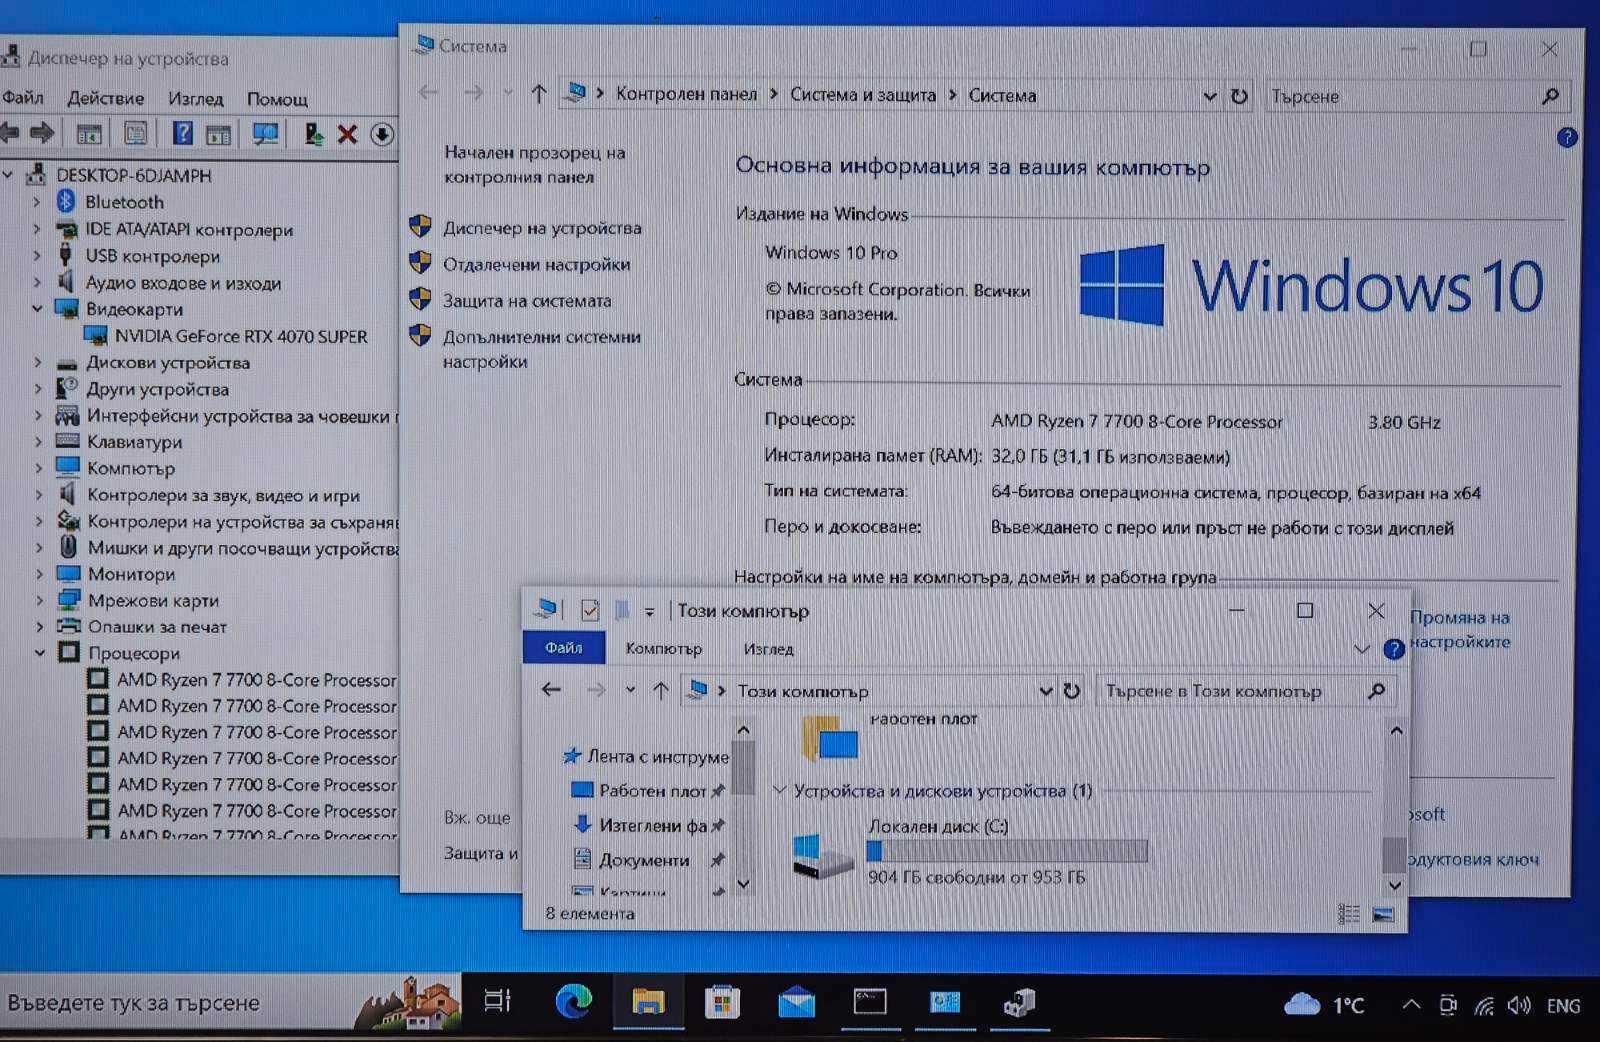Click the scan for hardware changes monitor icon
Image resolution: width=1600 pixels, height=1042 pixels.
tap(265, 134)
